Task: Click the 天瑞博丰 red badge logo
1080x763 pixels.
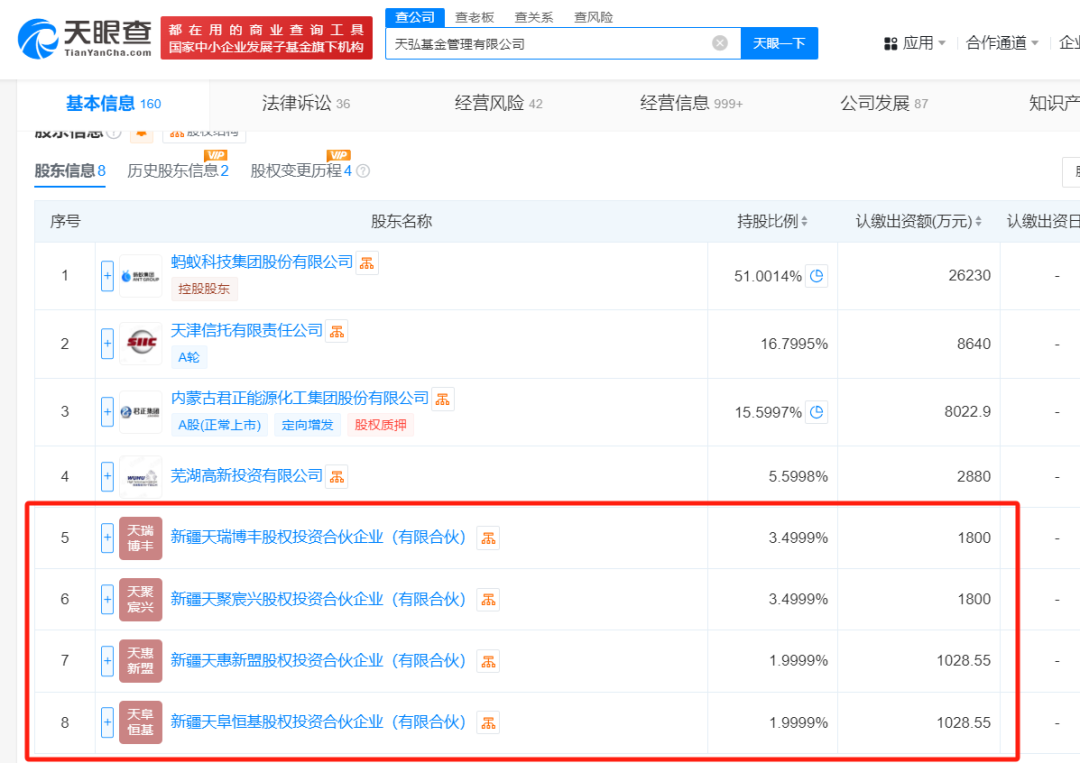Action: click(141, 538)
